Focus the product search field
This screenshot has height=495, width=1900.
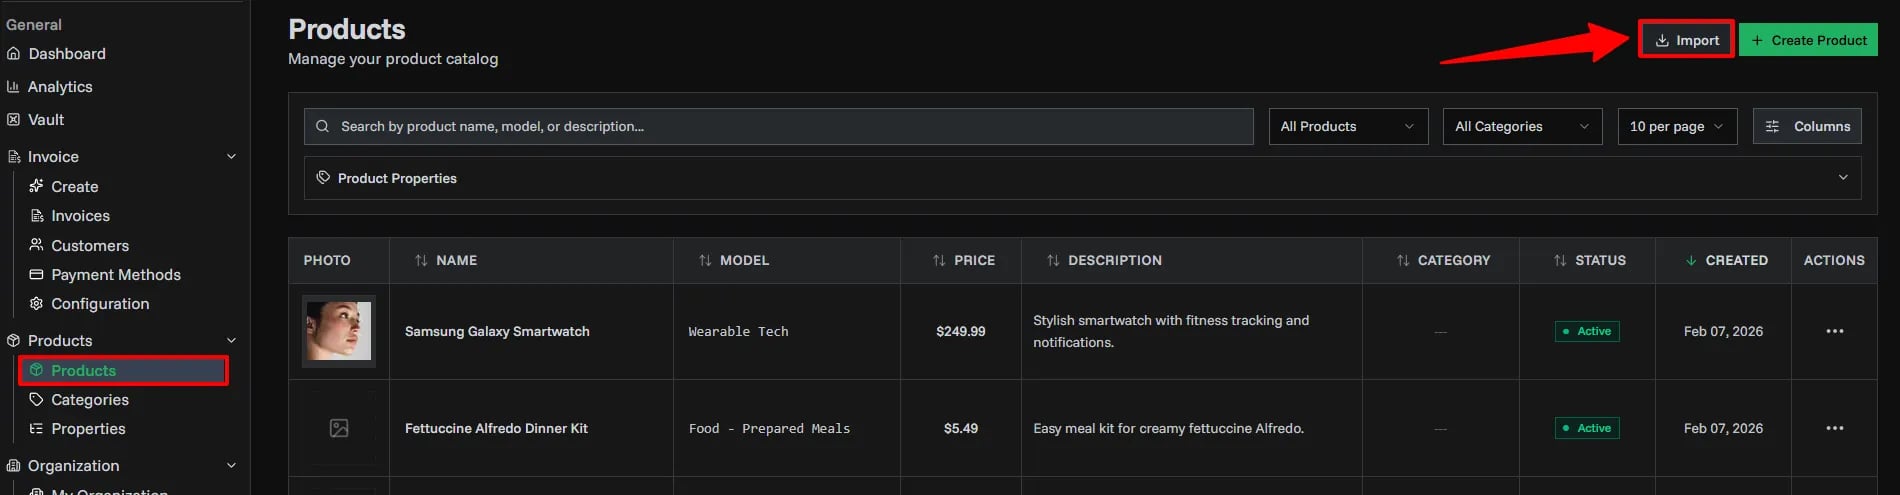point(779,127)
